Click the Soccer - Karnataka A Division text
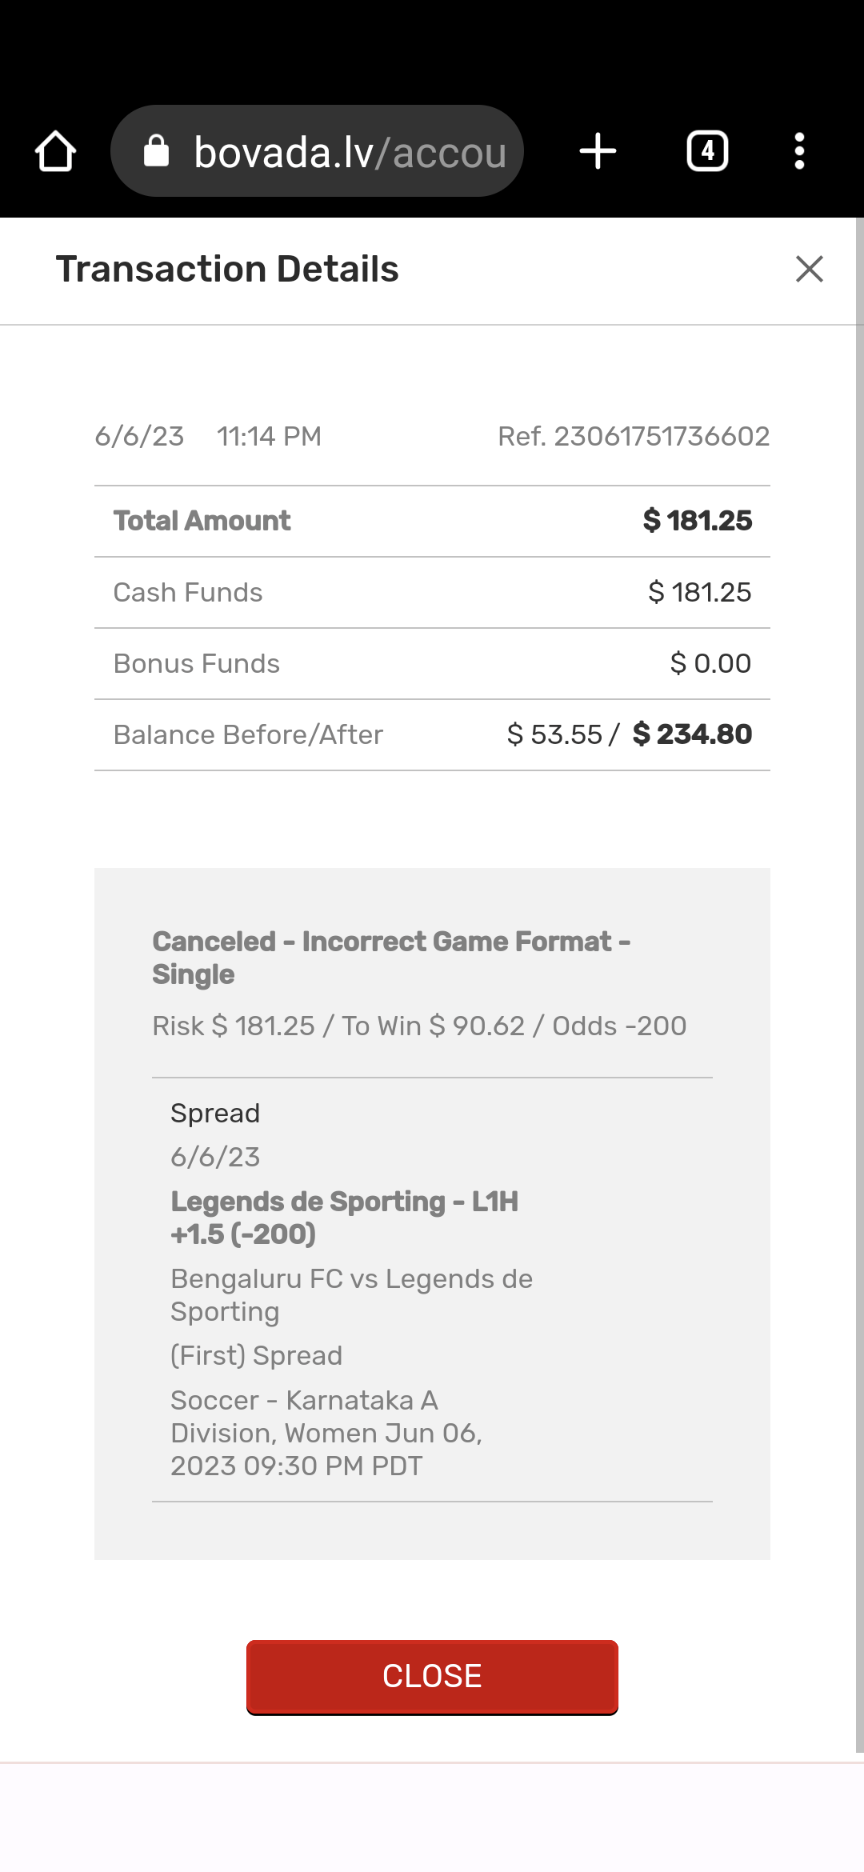864x1872 pixels. 326,1433
